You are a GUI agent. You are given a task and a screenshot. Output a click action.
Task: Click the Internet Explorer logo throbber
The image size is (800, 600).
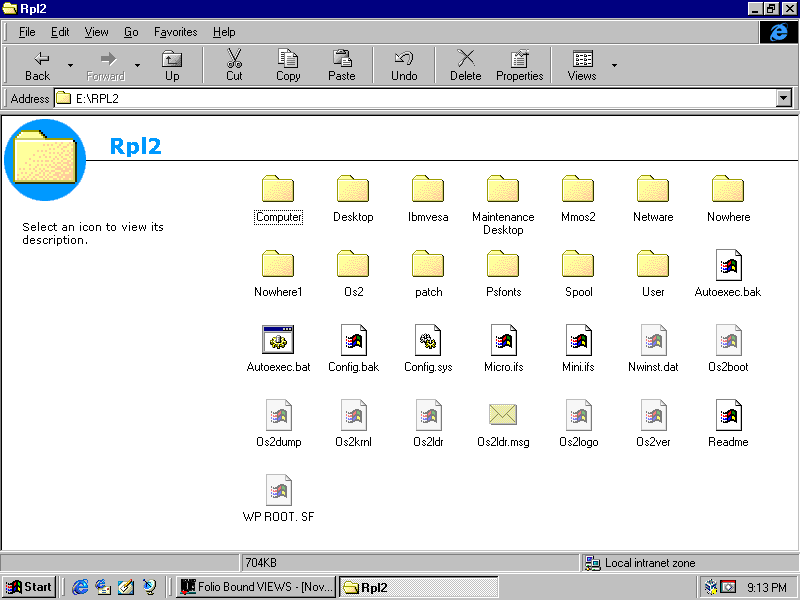coord(779,32)
